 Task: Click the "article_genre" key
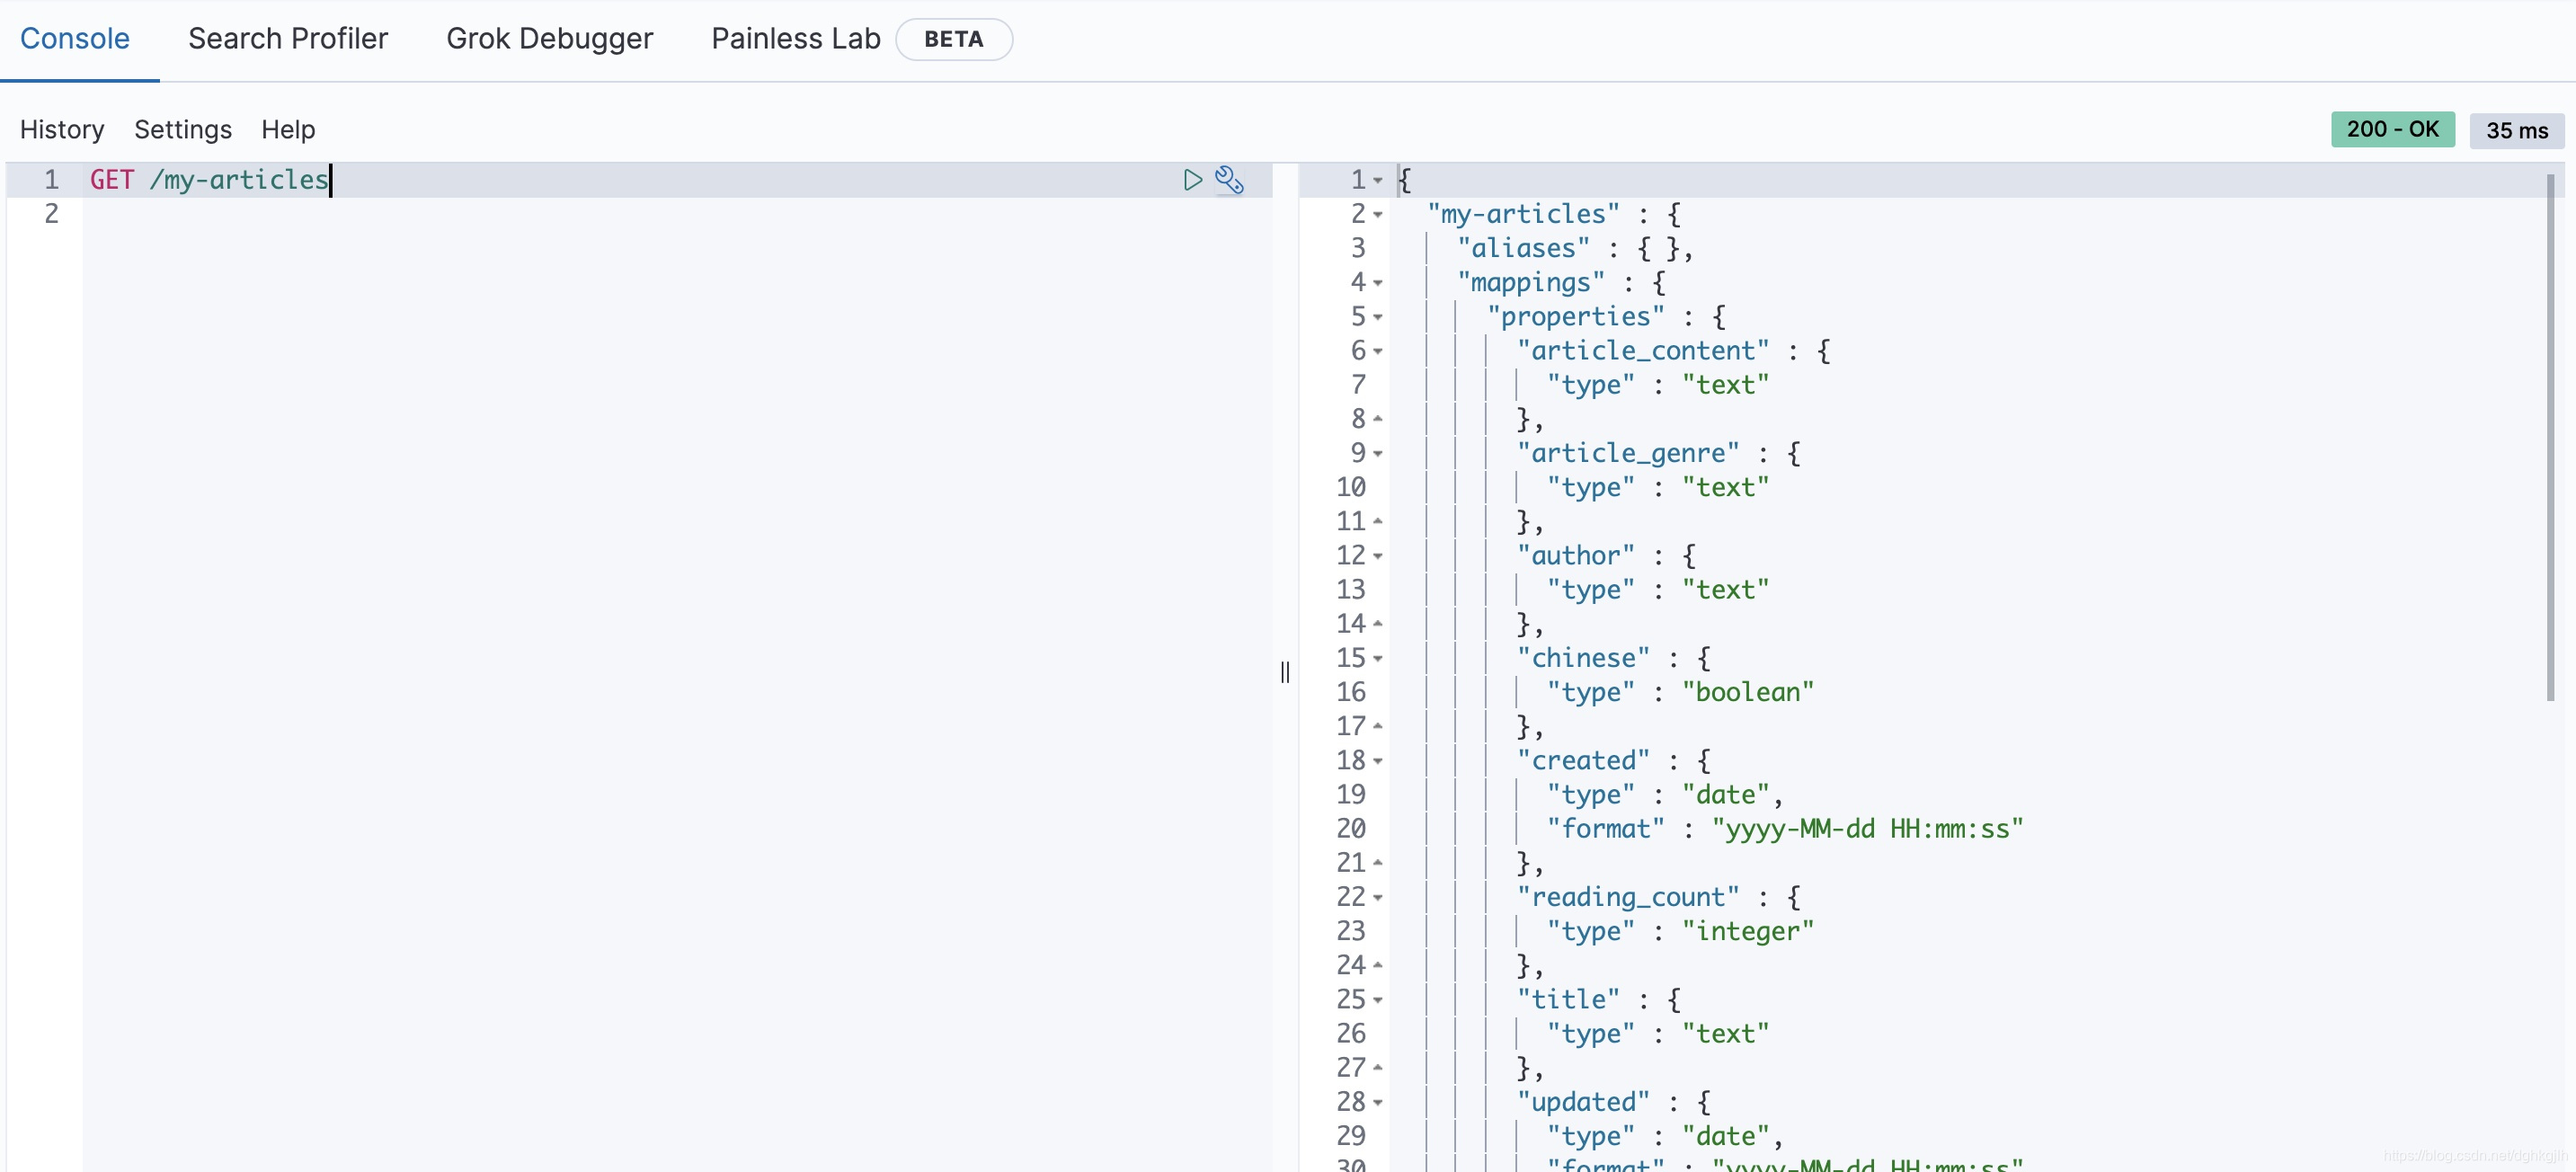[x=1628, y=453]
